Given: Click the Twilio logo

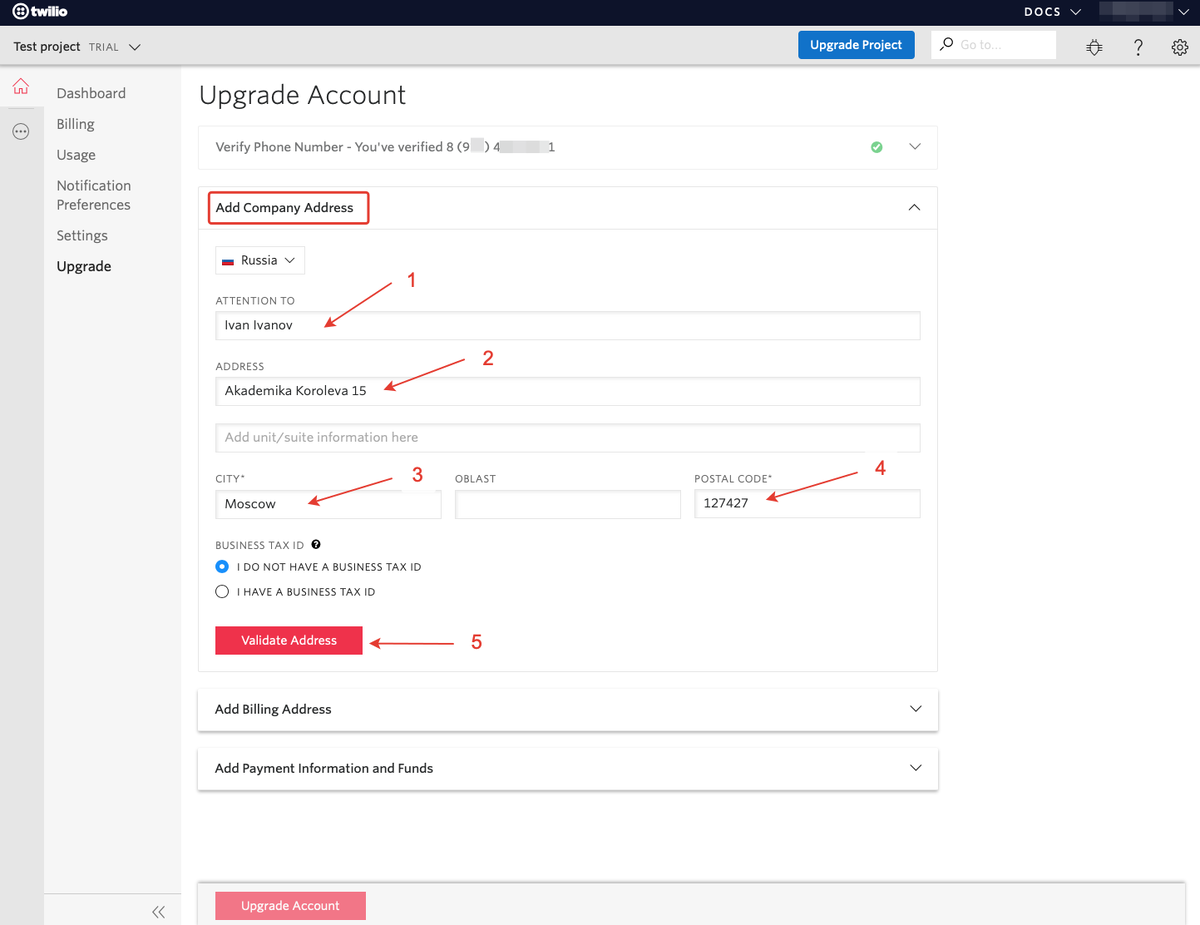Looking at the screenshot, I should pos(40,12).
